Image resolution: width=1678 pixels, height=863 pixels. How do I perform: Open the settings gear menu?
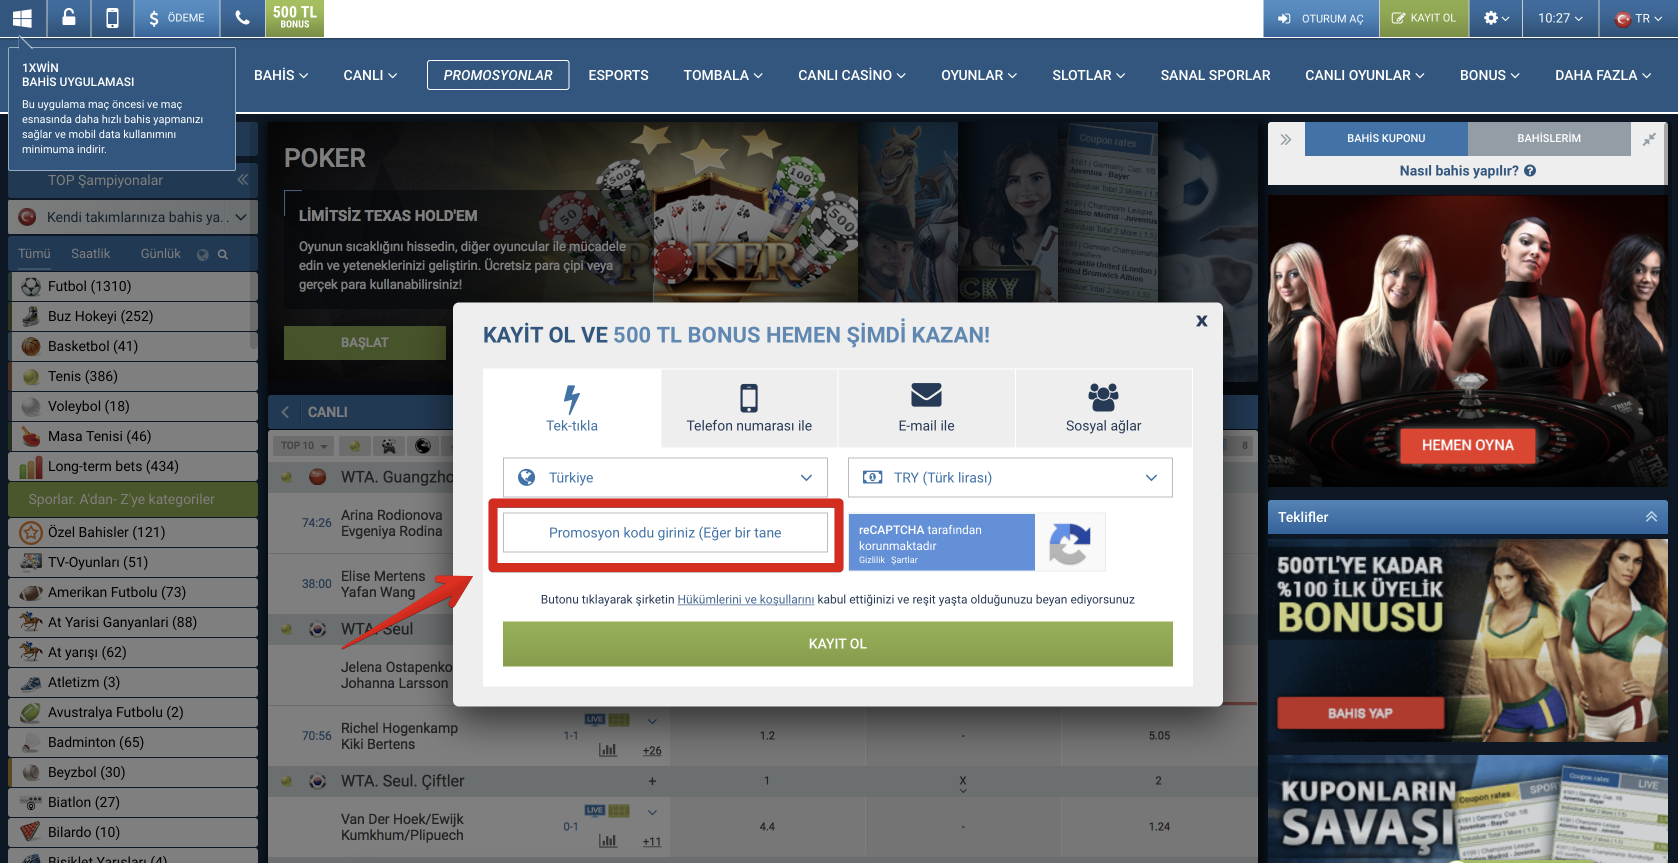click(1496, 18)
